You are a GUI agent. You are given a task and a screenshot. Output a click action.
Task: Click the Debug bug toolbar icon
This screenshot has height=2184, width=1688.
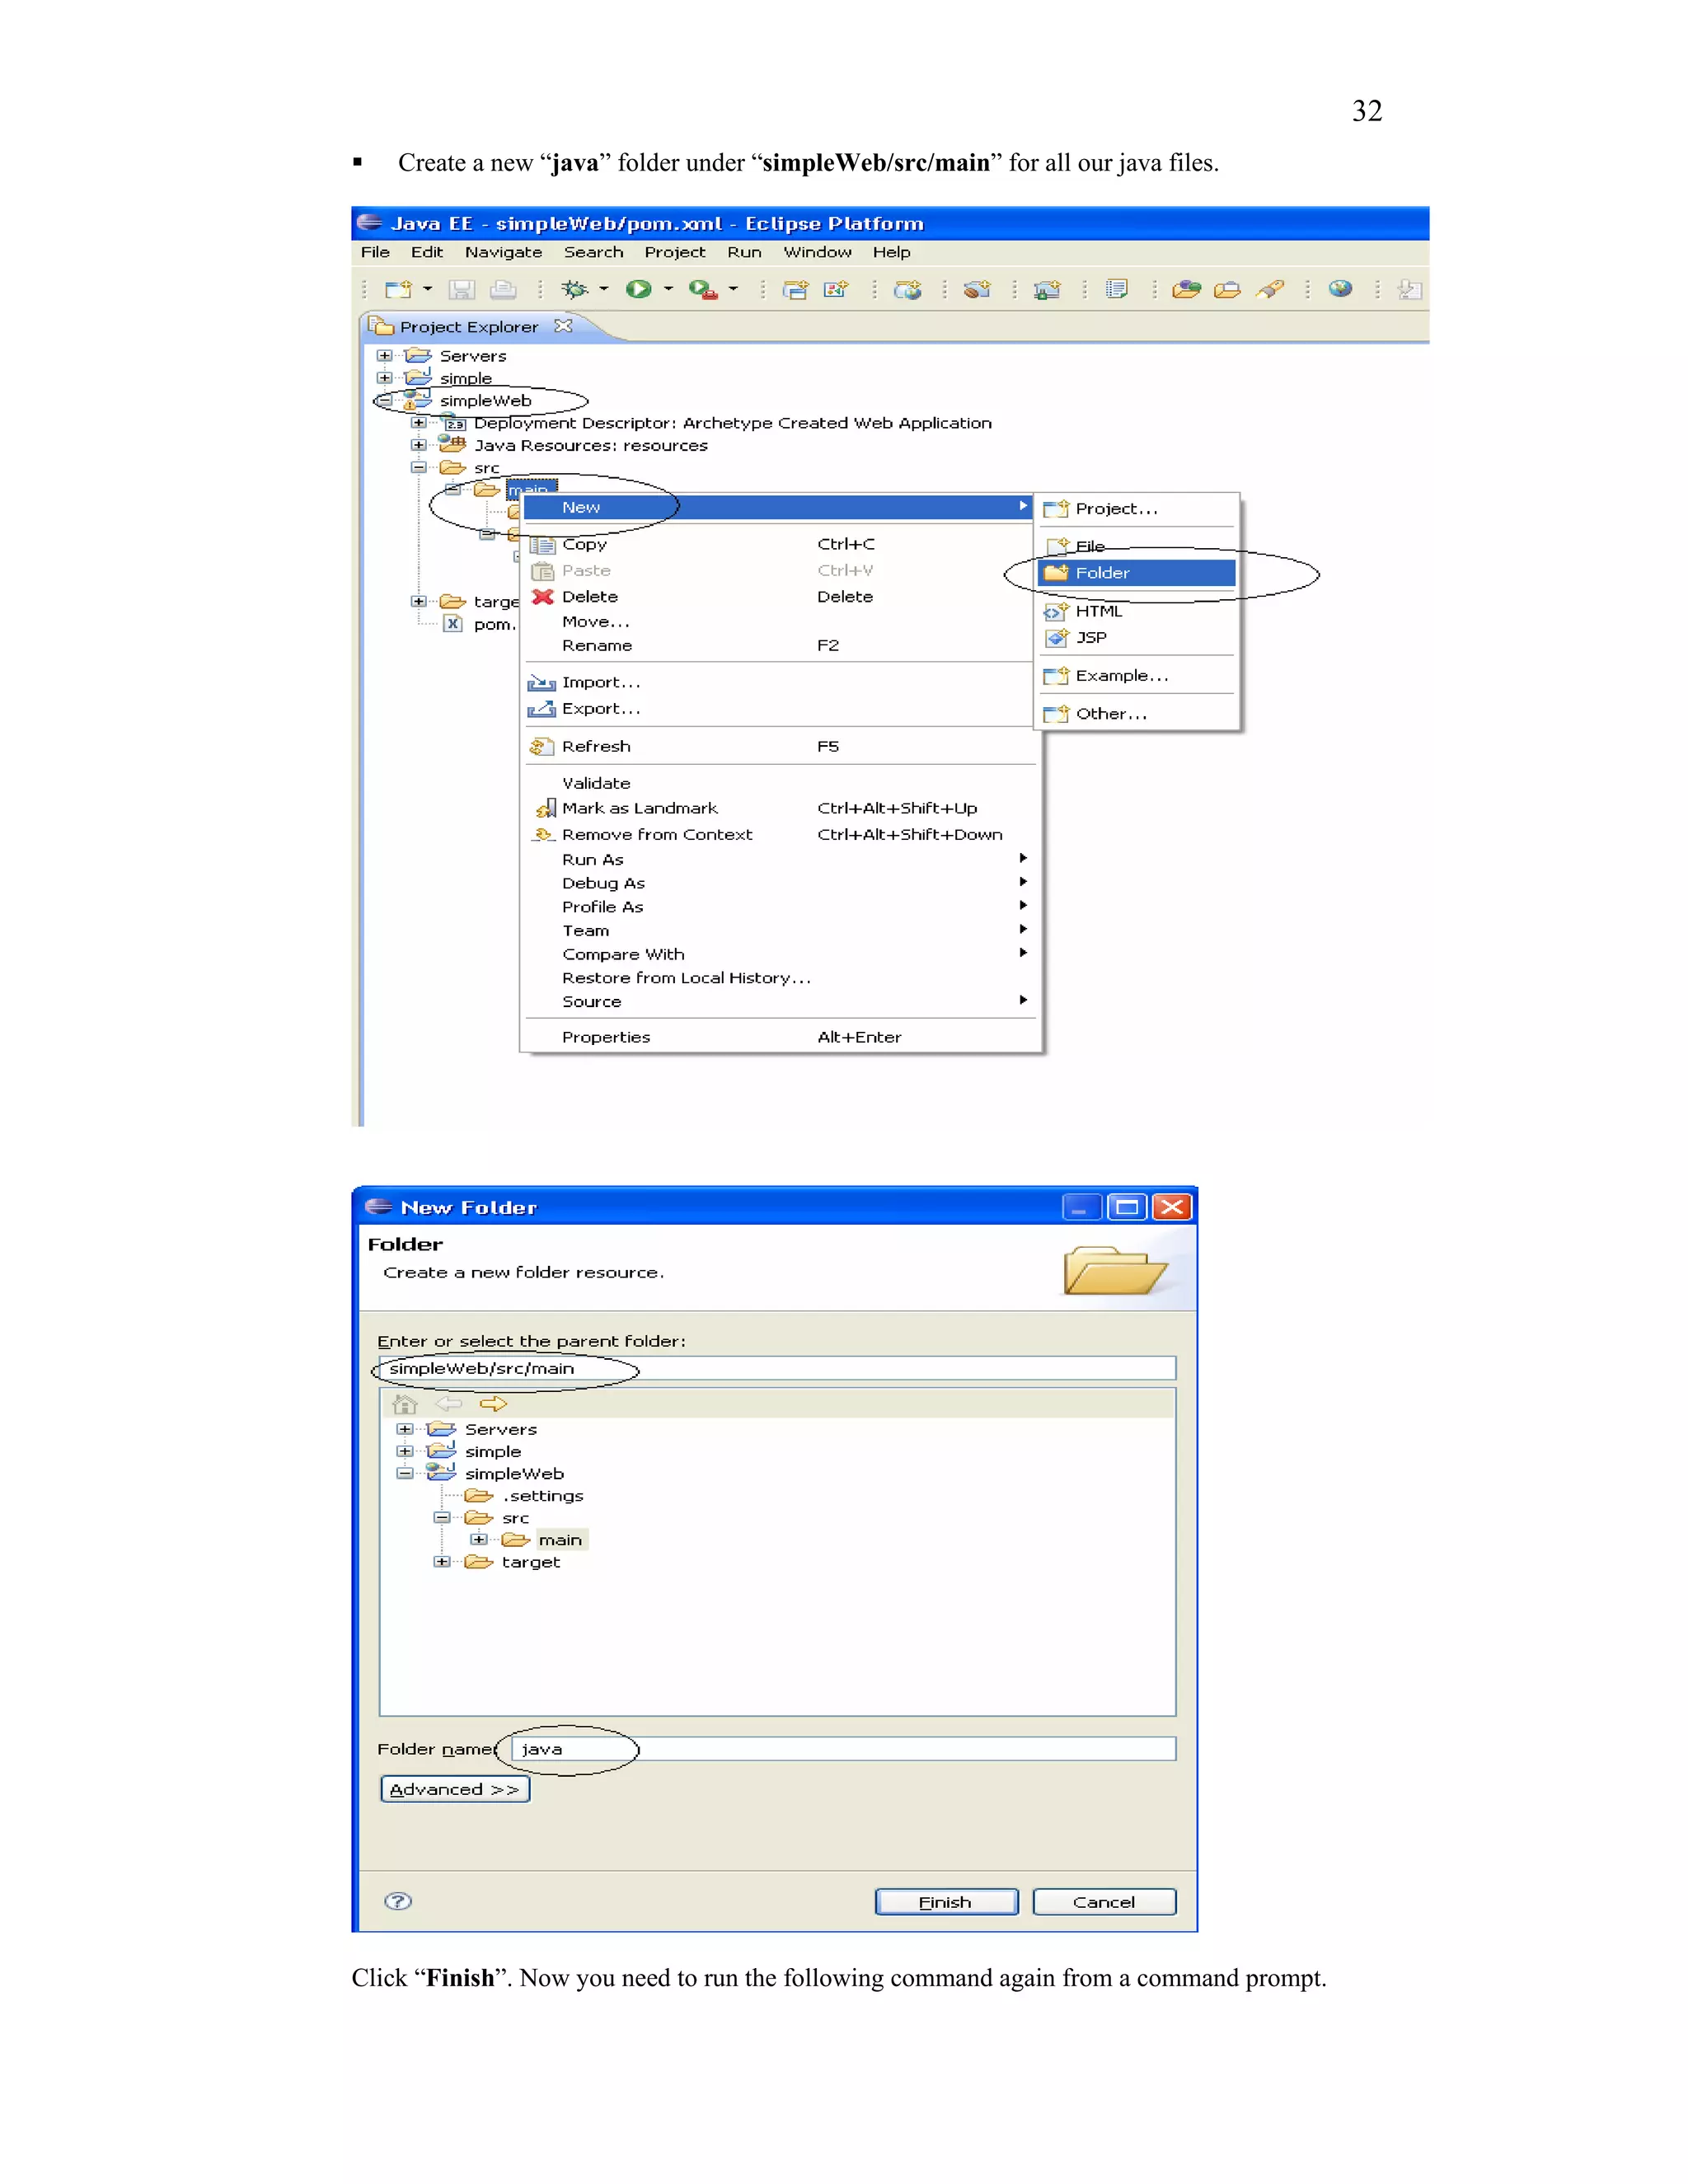pyautogui.click(x=574, y=290)
